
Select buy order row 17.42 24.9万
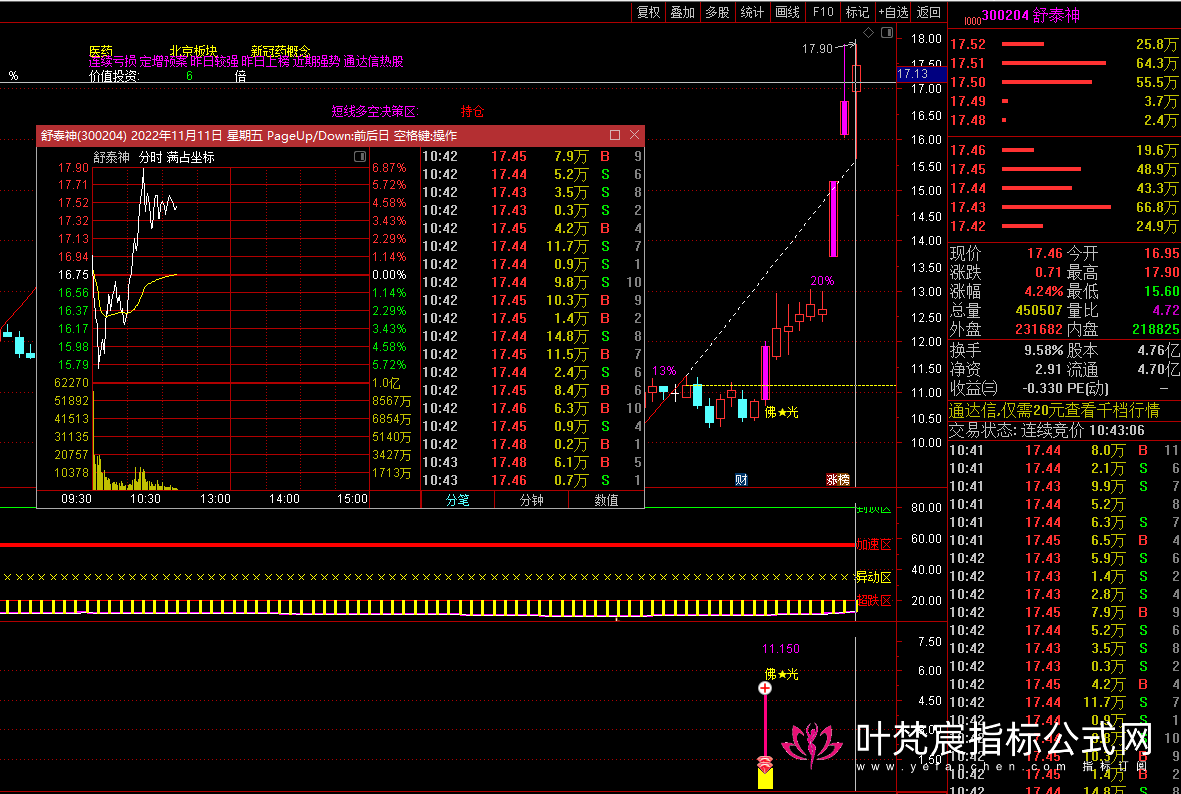click(x=1064, y=226)
